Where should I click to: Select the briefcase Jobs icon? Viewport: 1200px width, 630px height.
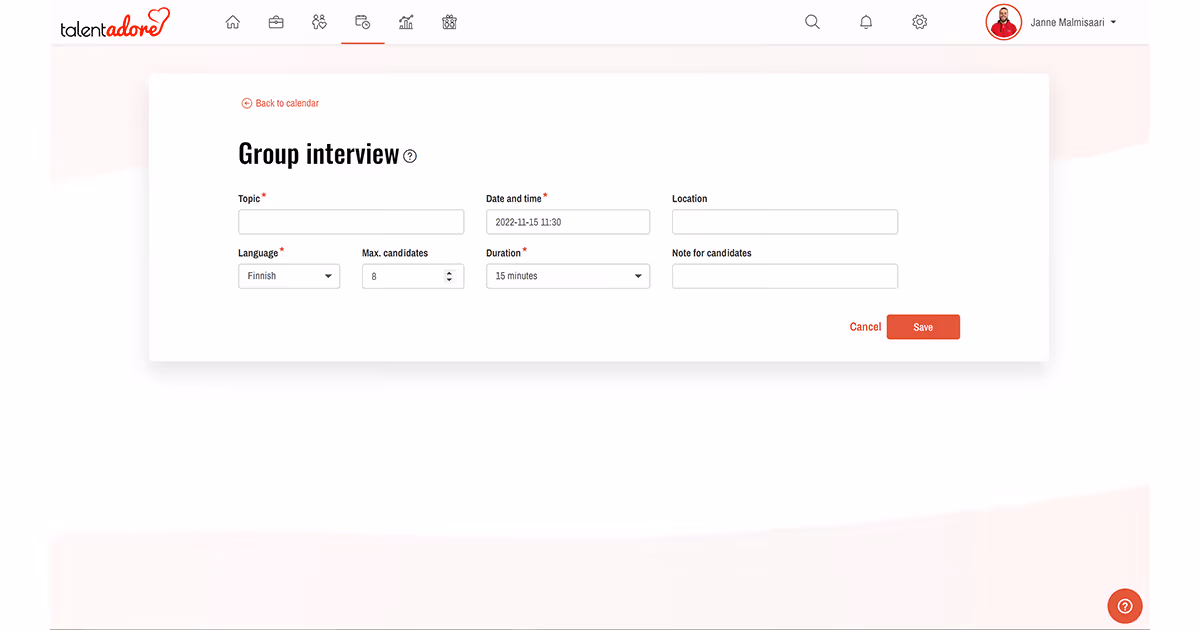point(276,21)
